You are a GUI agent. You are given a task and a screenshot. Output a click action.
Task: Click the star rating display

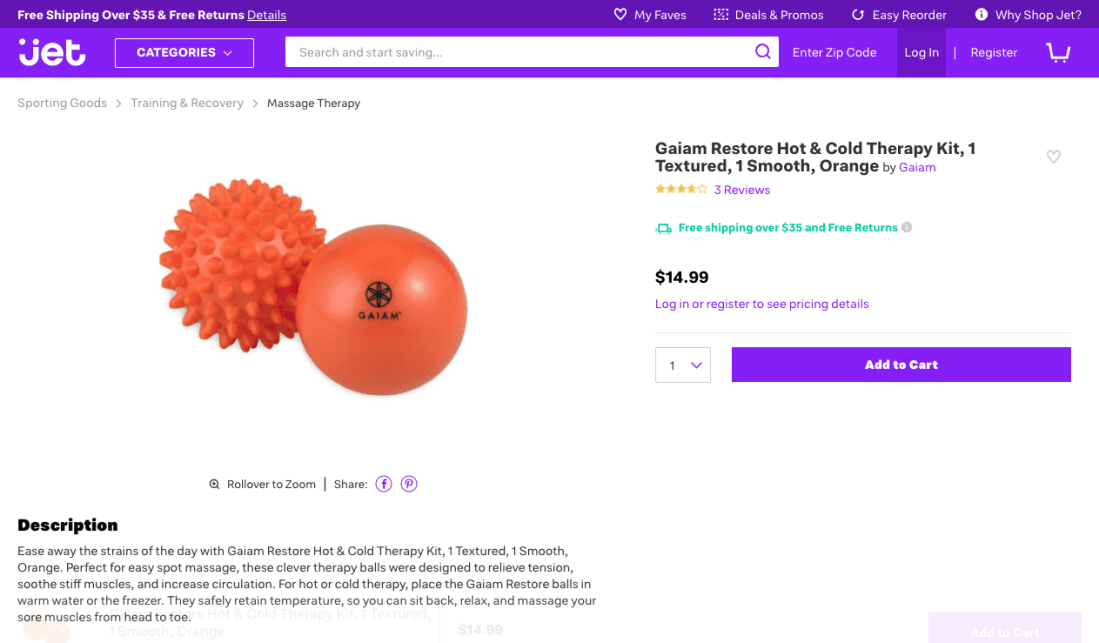point(680,188)
